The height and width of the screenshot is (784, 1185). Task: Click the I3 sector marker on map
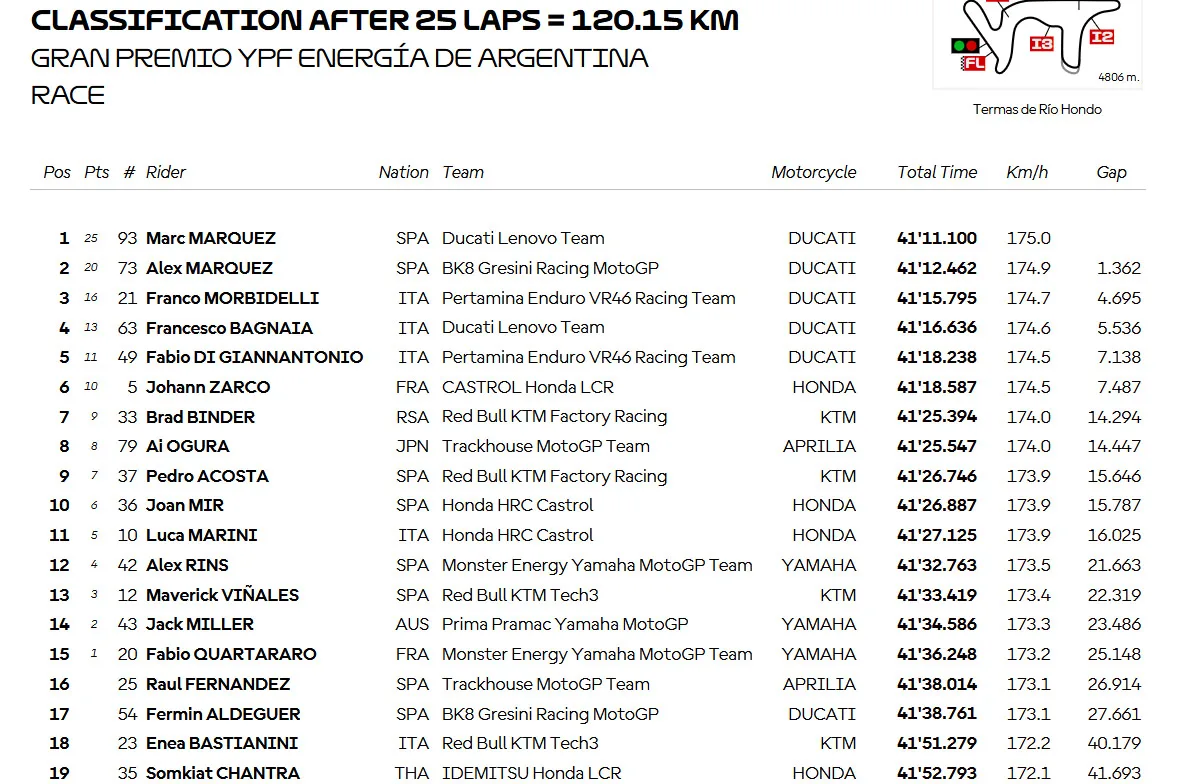pyautogui.click(x=1041, y=44)
